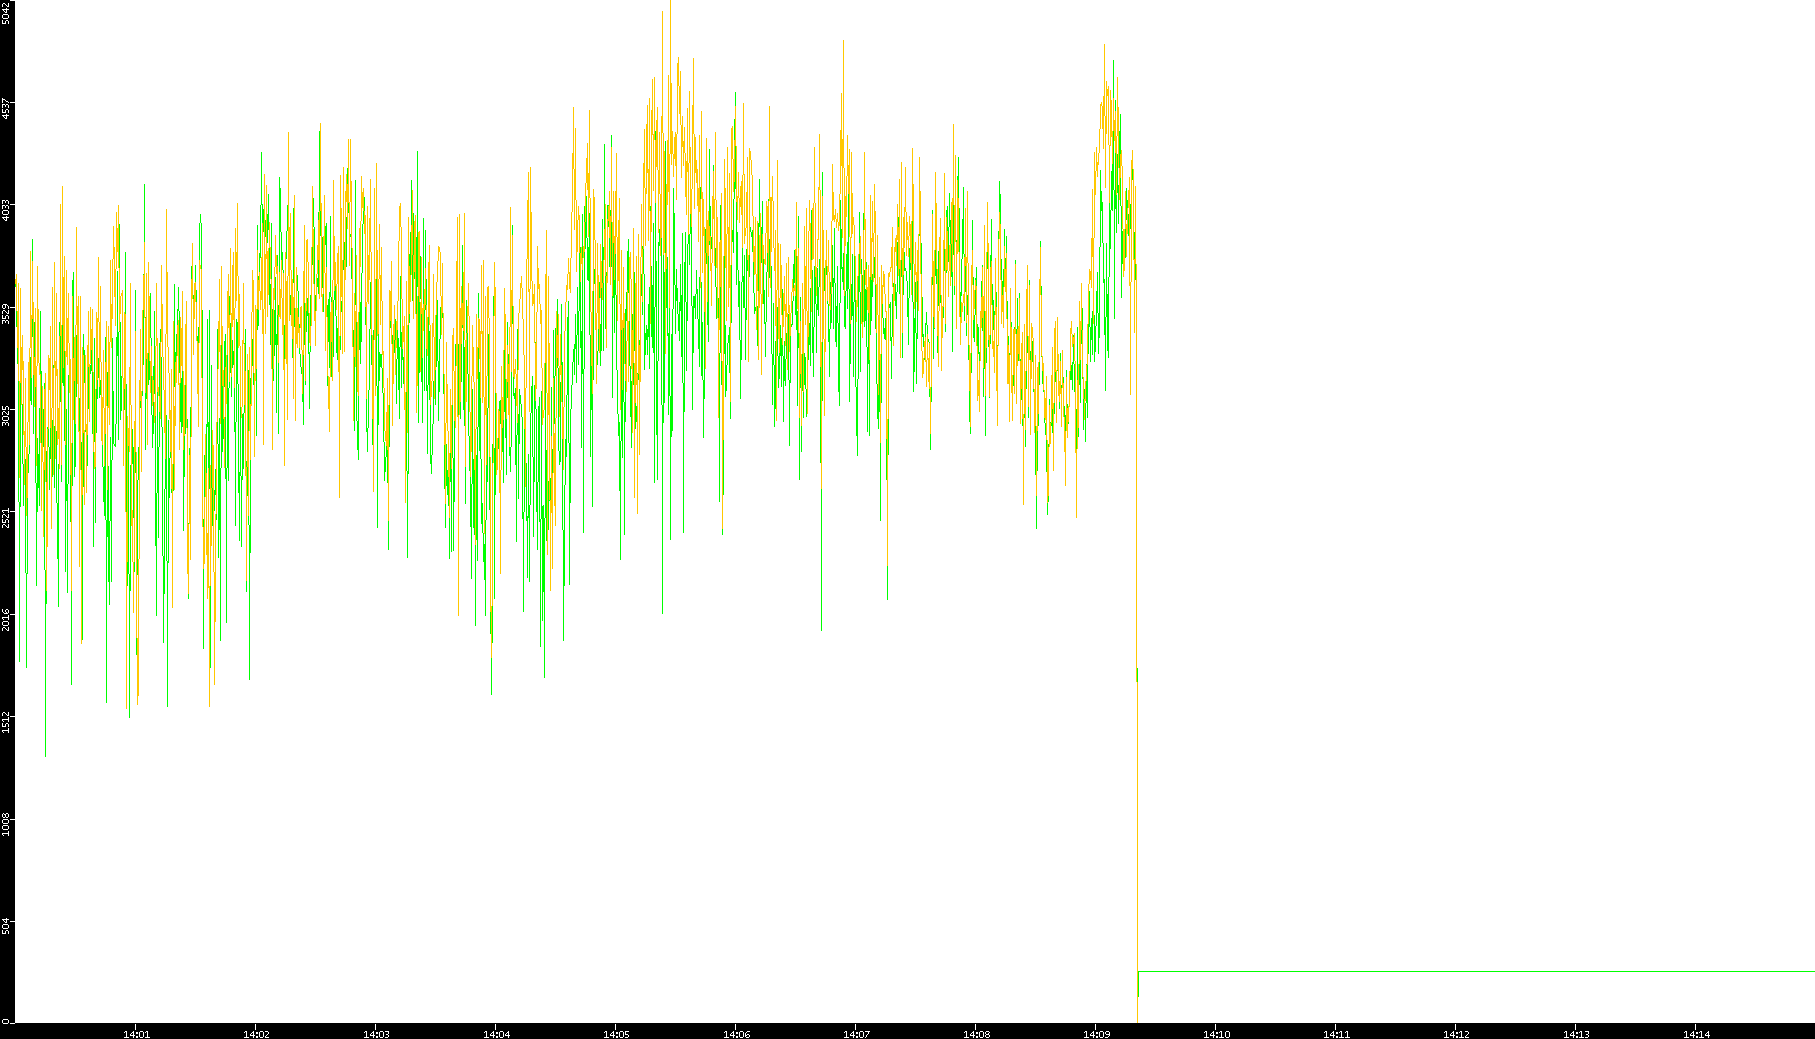Select the 504 vertical axis label
The width and height of the screenshot is (1815, 1039).
(x=6, y=927)
